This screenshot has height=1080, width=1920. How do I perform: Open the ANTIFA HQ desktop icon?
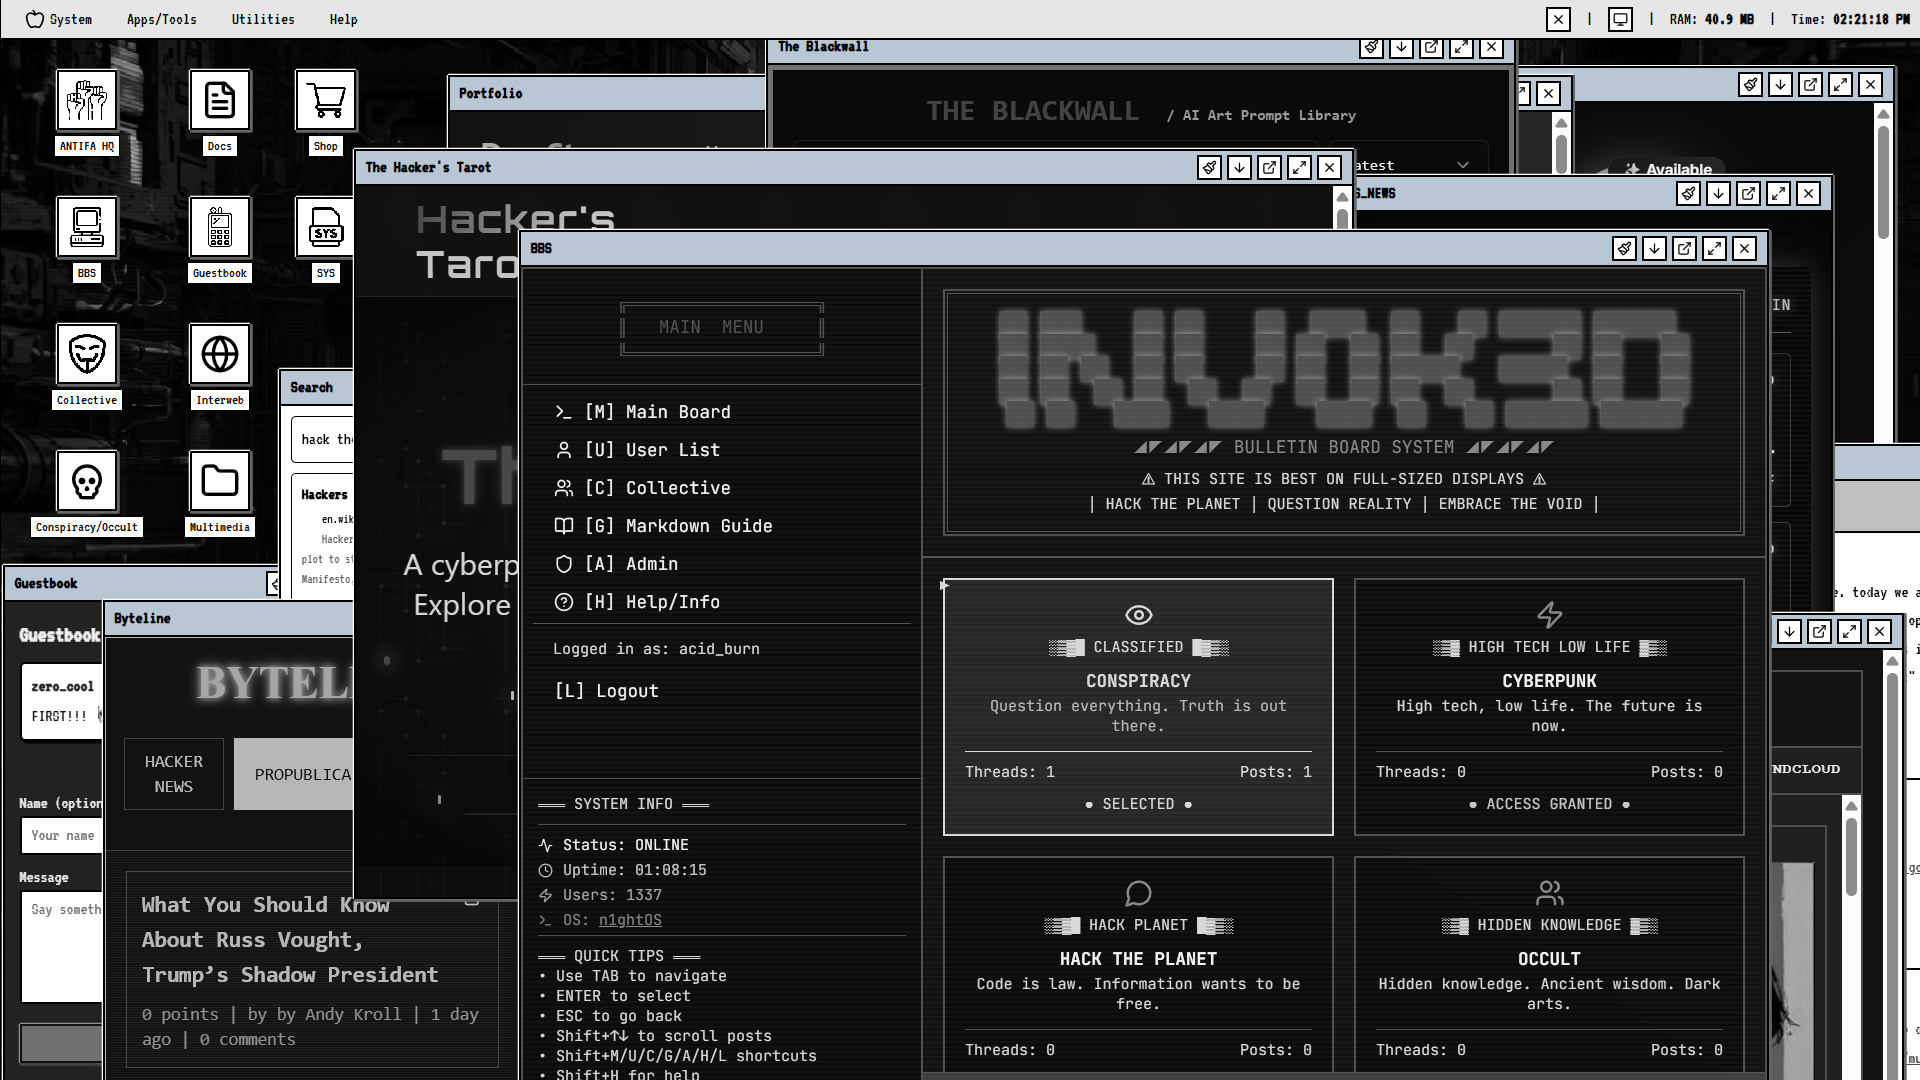click(x=87, y=99)
